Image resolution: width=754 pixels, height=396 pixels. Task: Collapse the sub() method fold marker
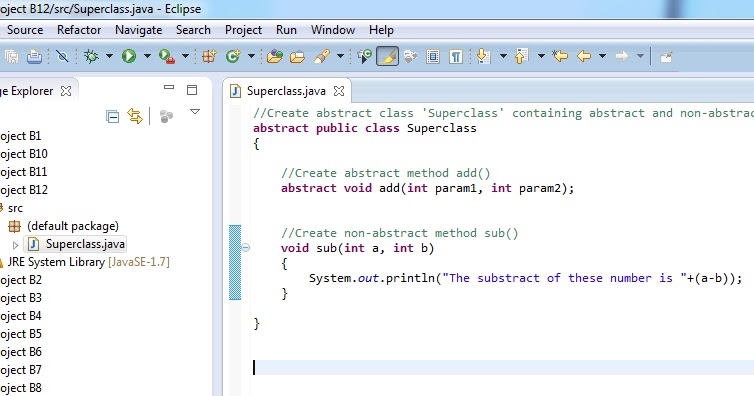point(245,248)
